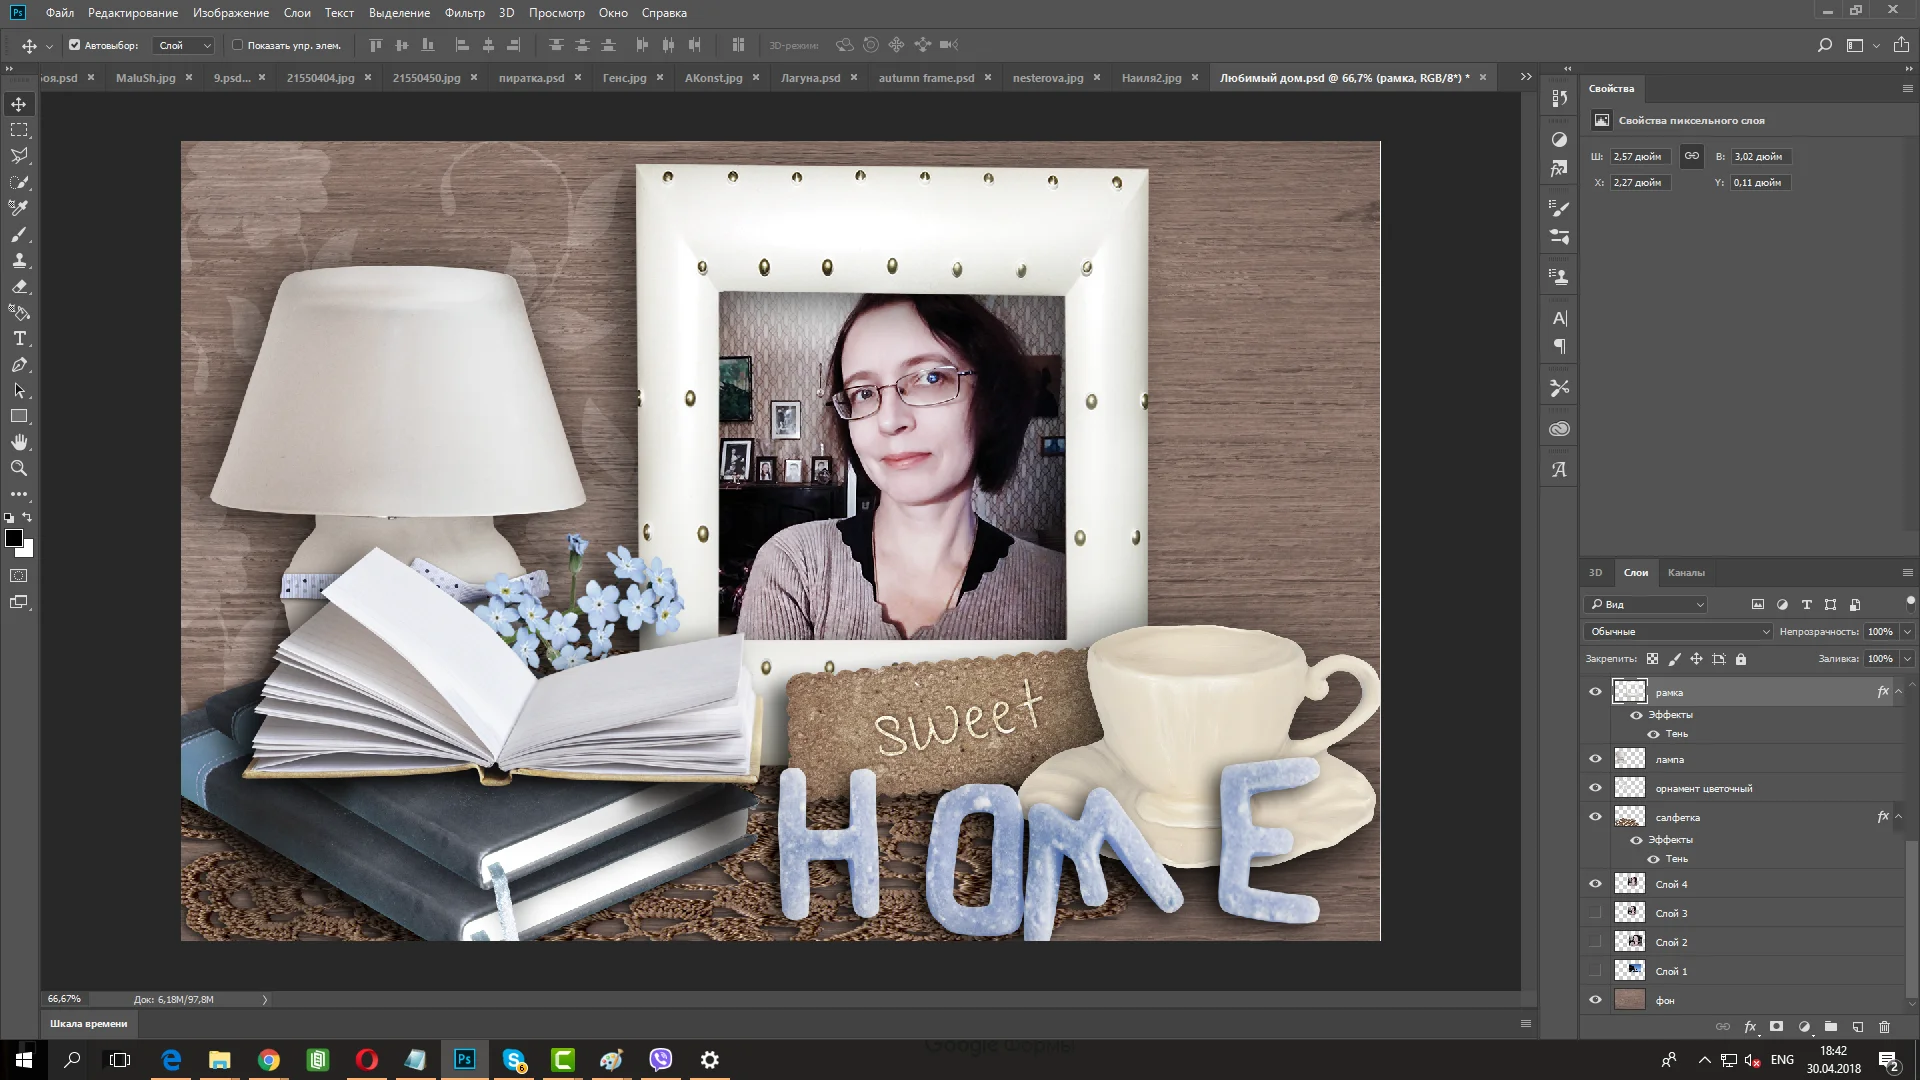Select the Eraser tool
This screenshot has width=1920, height=1080.
(x=19, y=287)
